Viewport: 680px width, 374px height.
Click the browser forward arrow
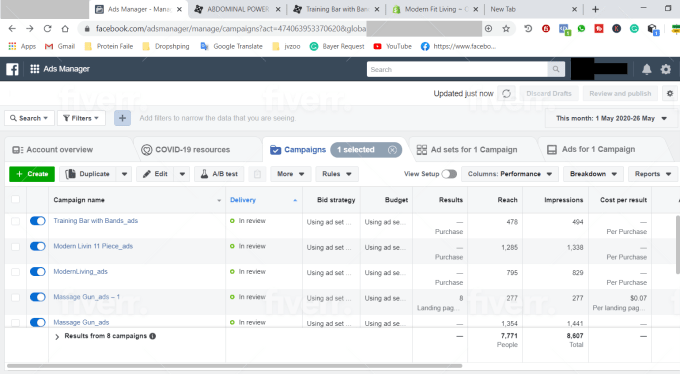[x=29, y=29]
